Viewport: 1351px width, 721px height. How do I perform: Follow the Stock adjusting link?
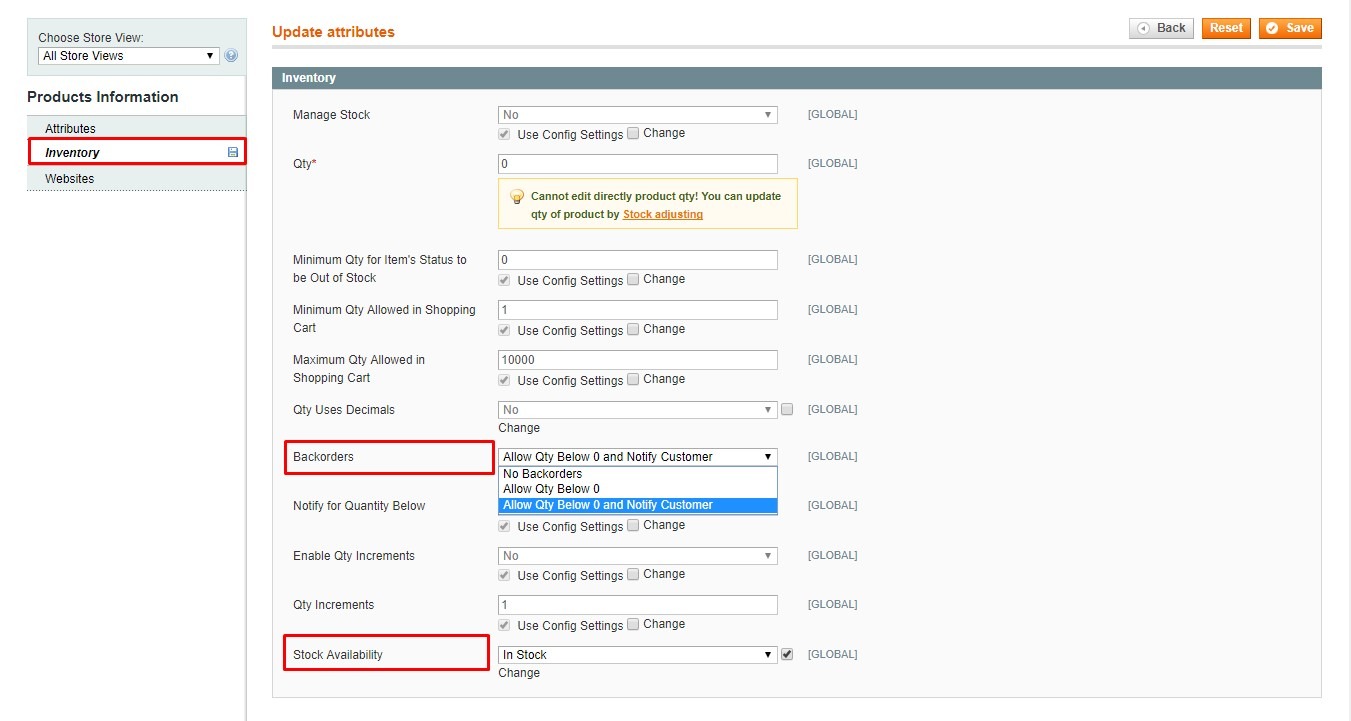[x=663, y=214]
